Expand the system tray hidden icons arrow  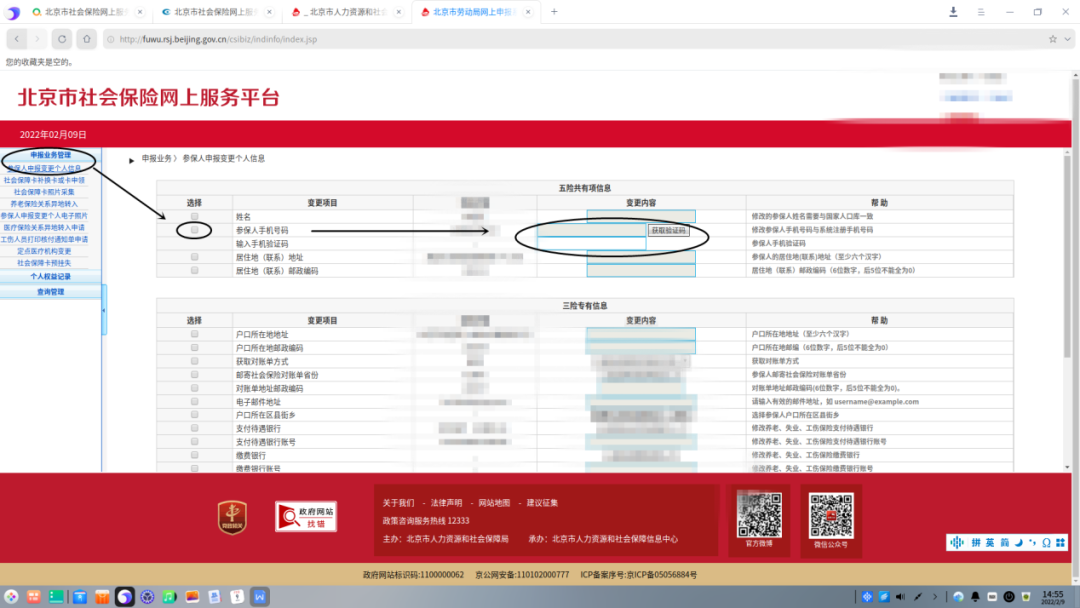coord(935,597)
